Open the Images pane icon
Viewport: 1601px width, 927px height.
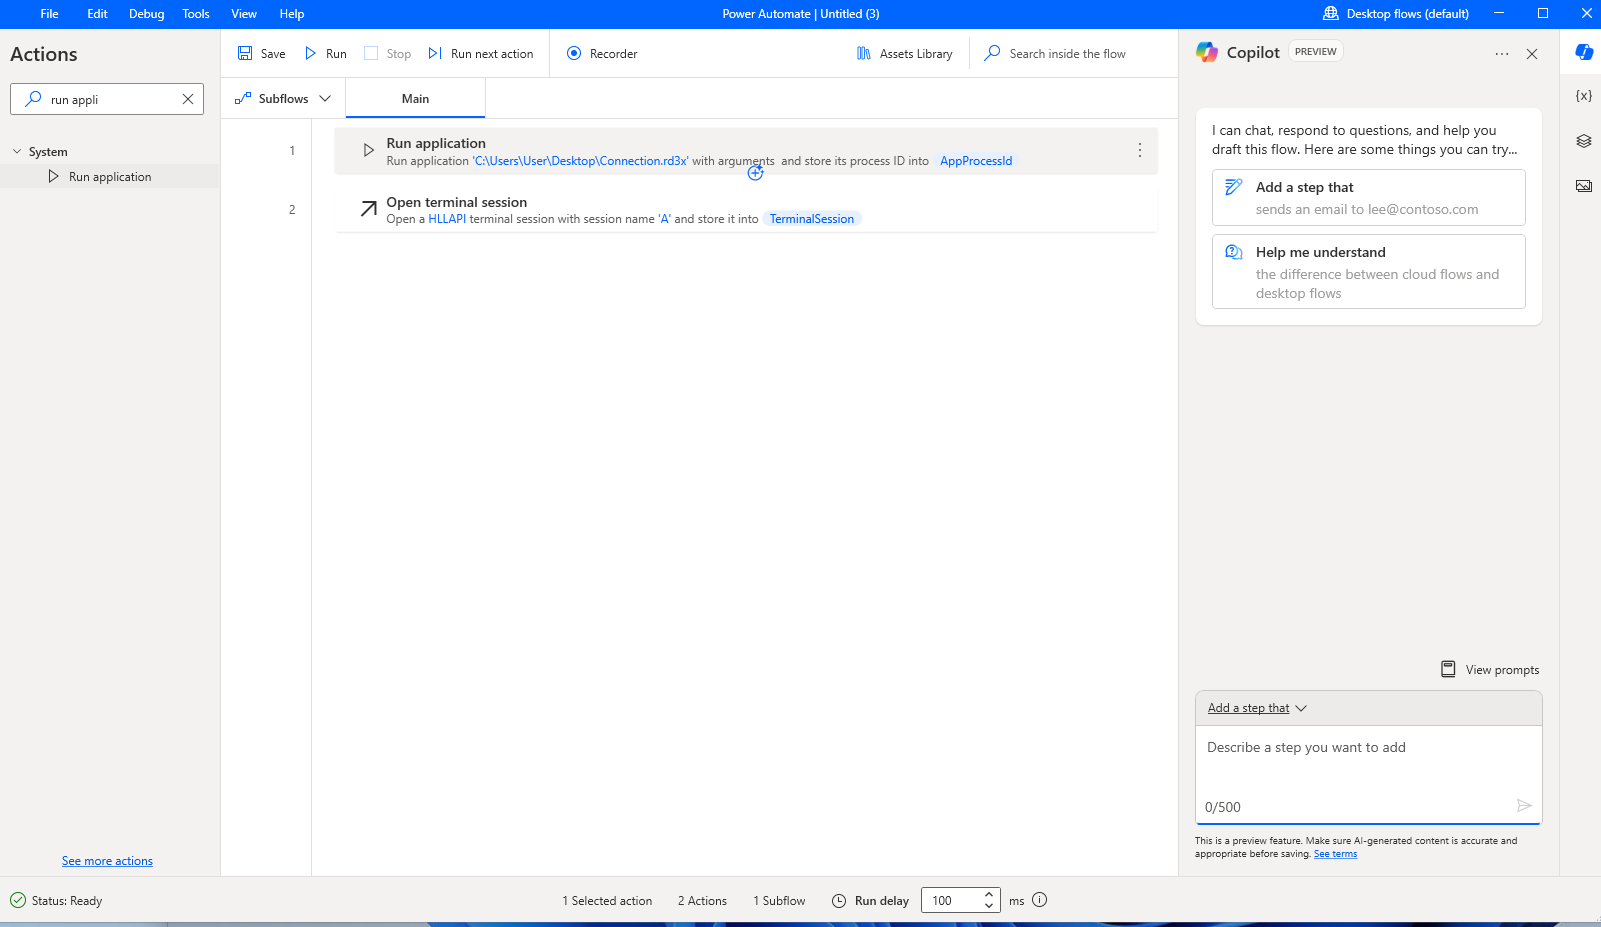click(1584, 186)
